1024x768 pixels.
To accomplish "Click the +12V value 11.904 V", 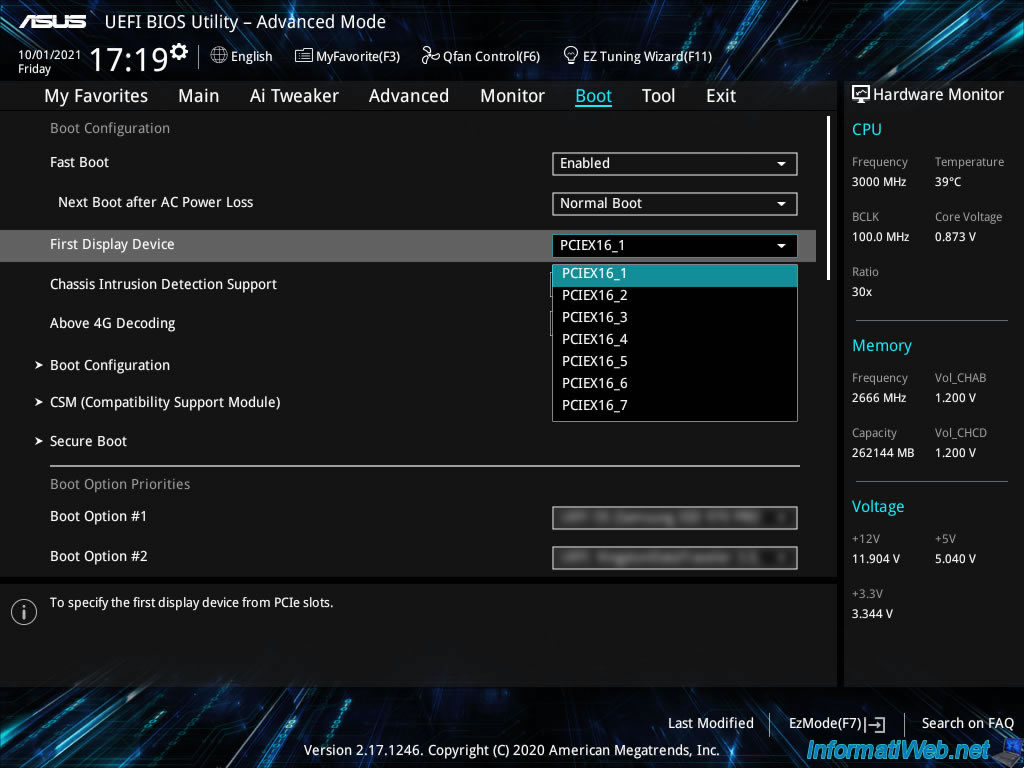I will point(876,558).
